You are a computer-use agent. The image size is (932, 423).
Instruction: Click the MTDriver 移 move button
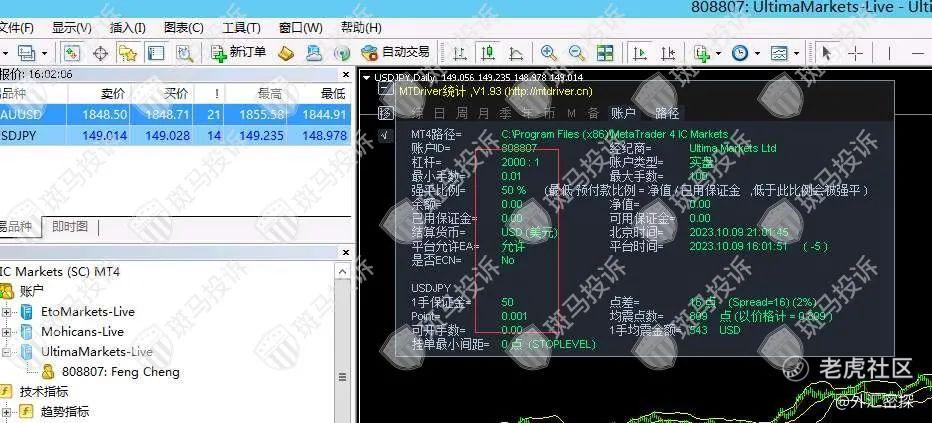click(x=386, y=113)
